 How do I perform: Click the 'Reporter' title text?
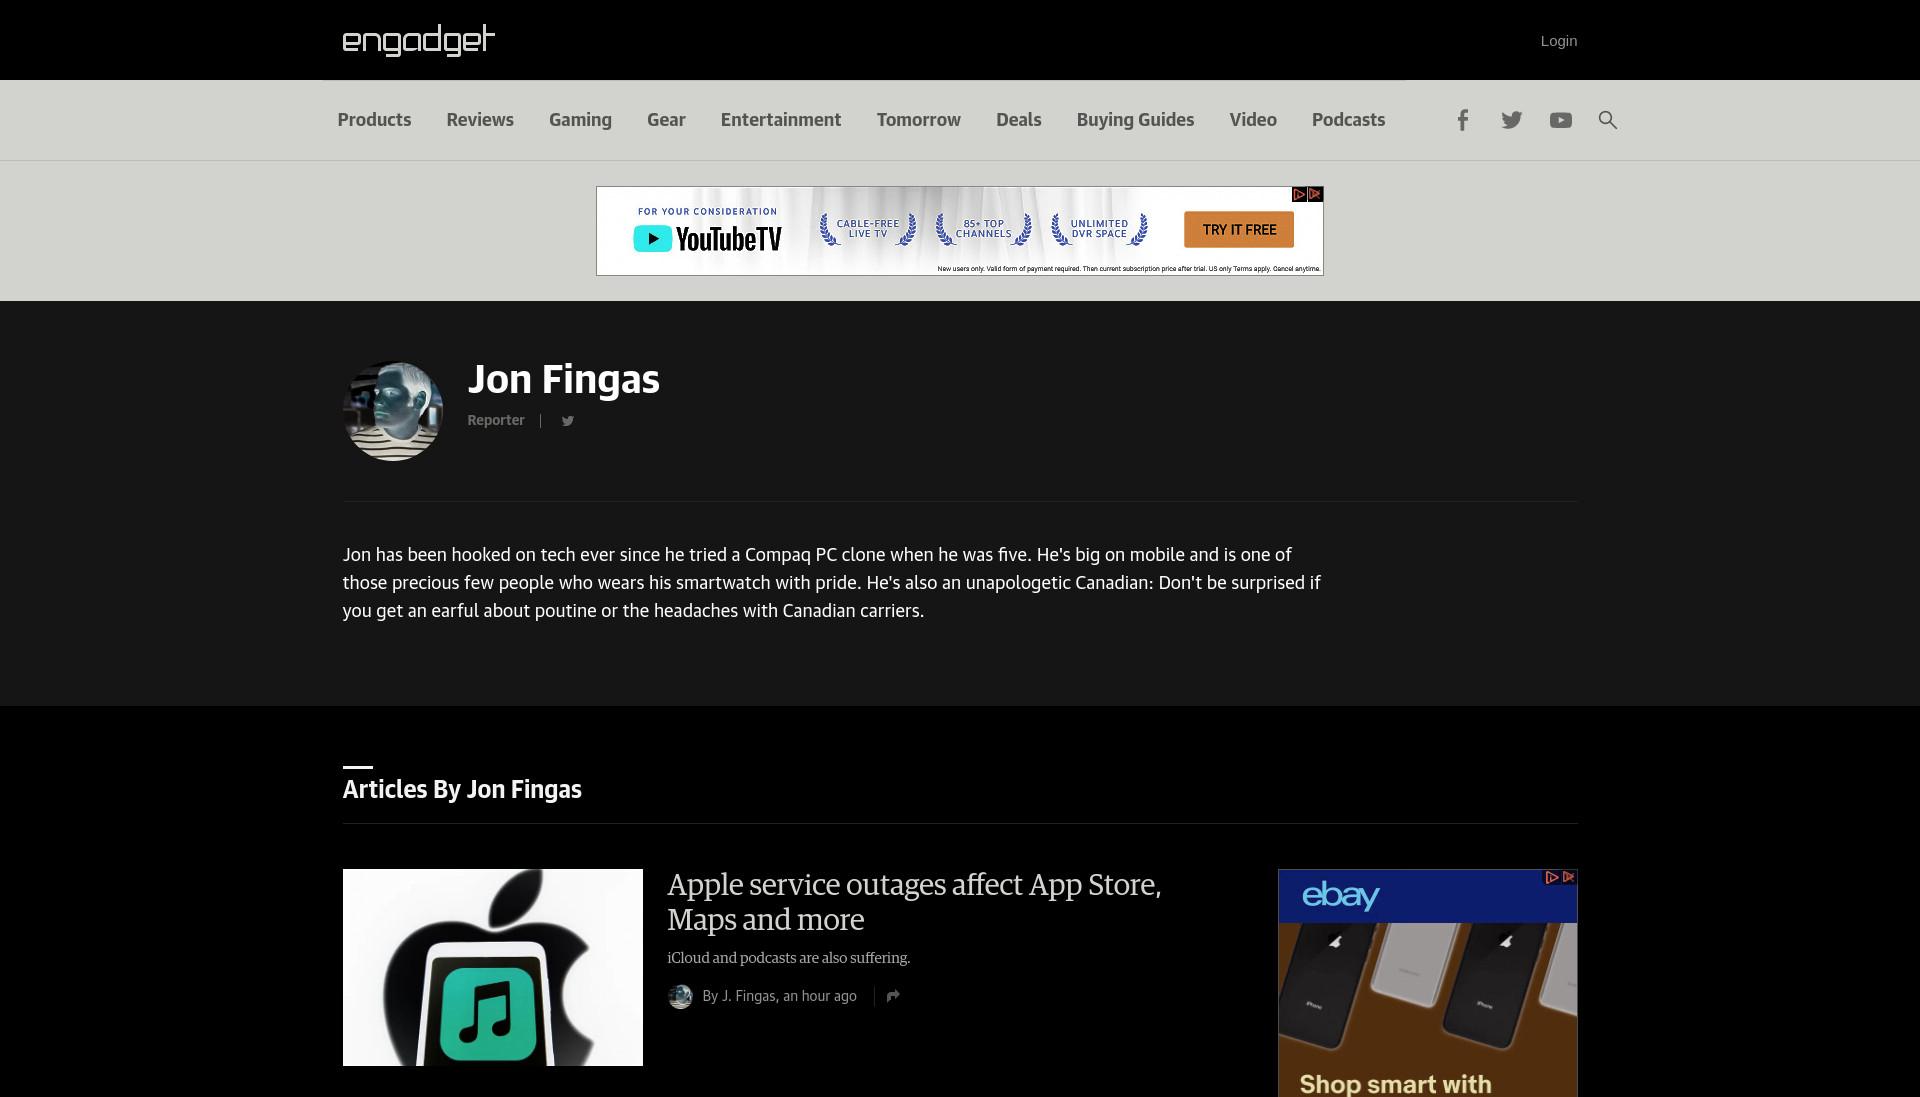tap(496, 420)
